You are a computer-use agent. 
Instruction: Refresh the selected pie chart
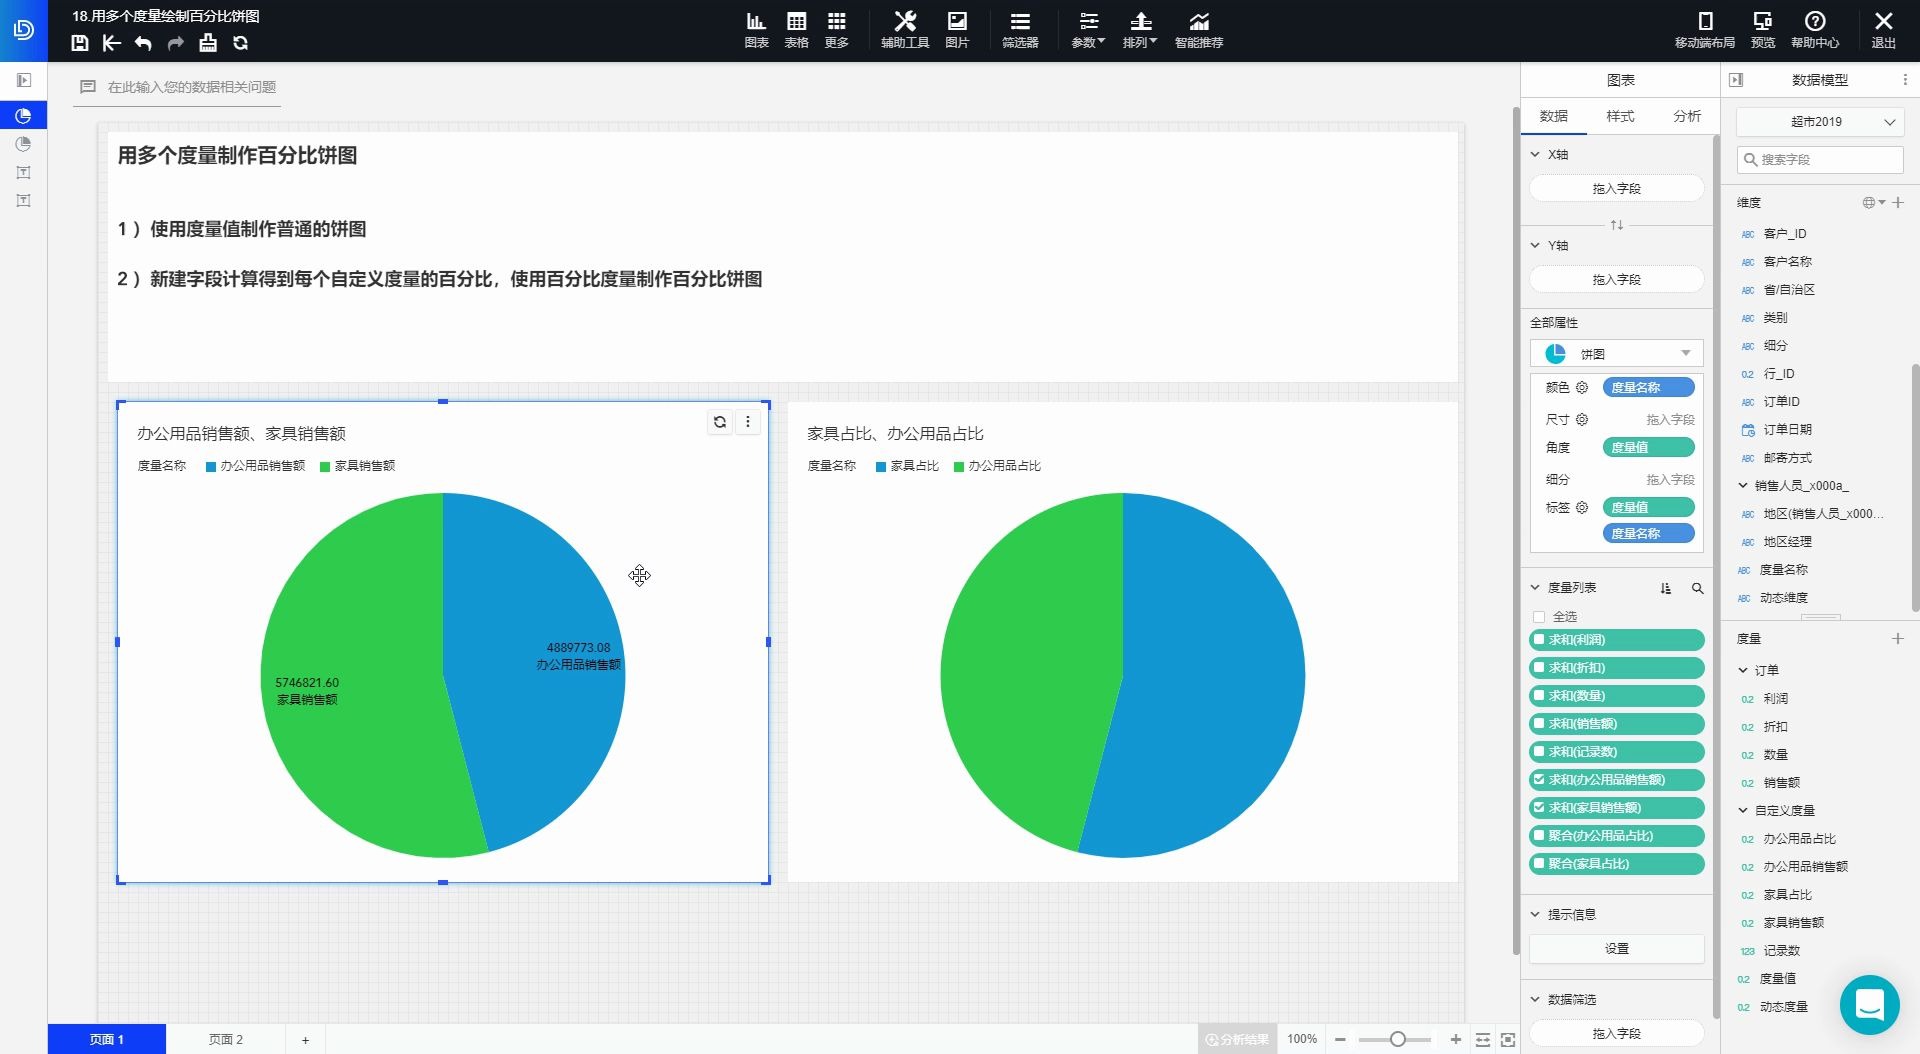tap(720, 422)
